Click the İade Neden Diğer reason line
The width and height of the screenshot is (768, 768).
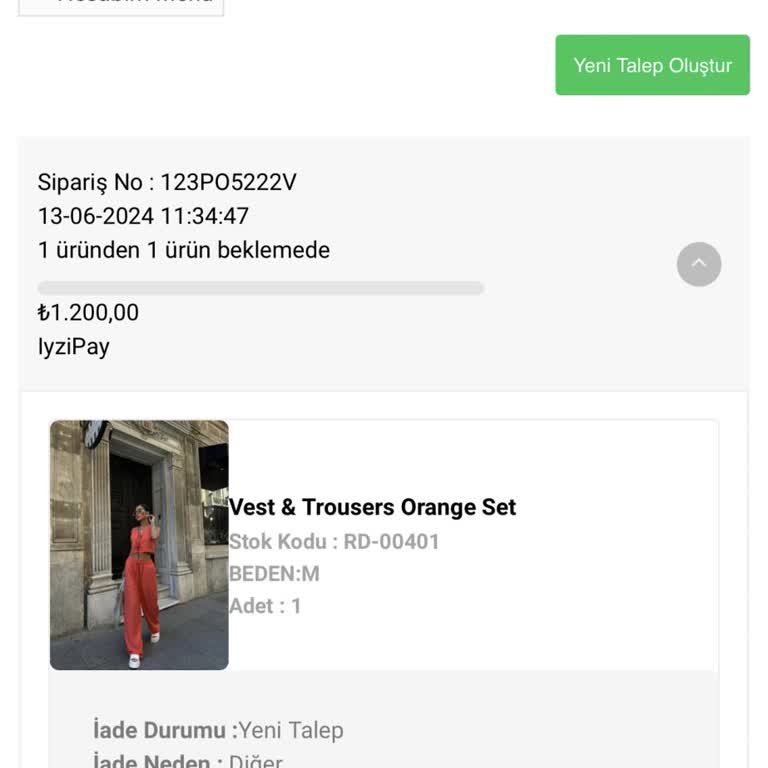(188, 761)
